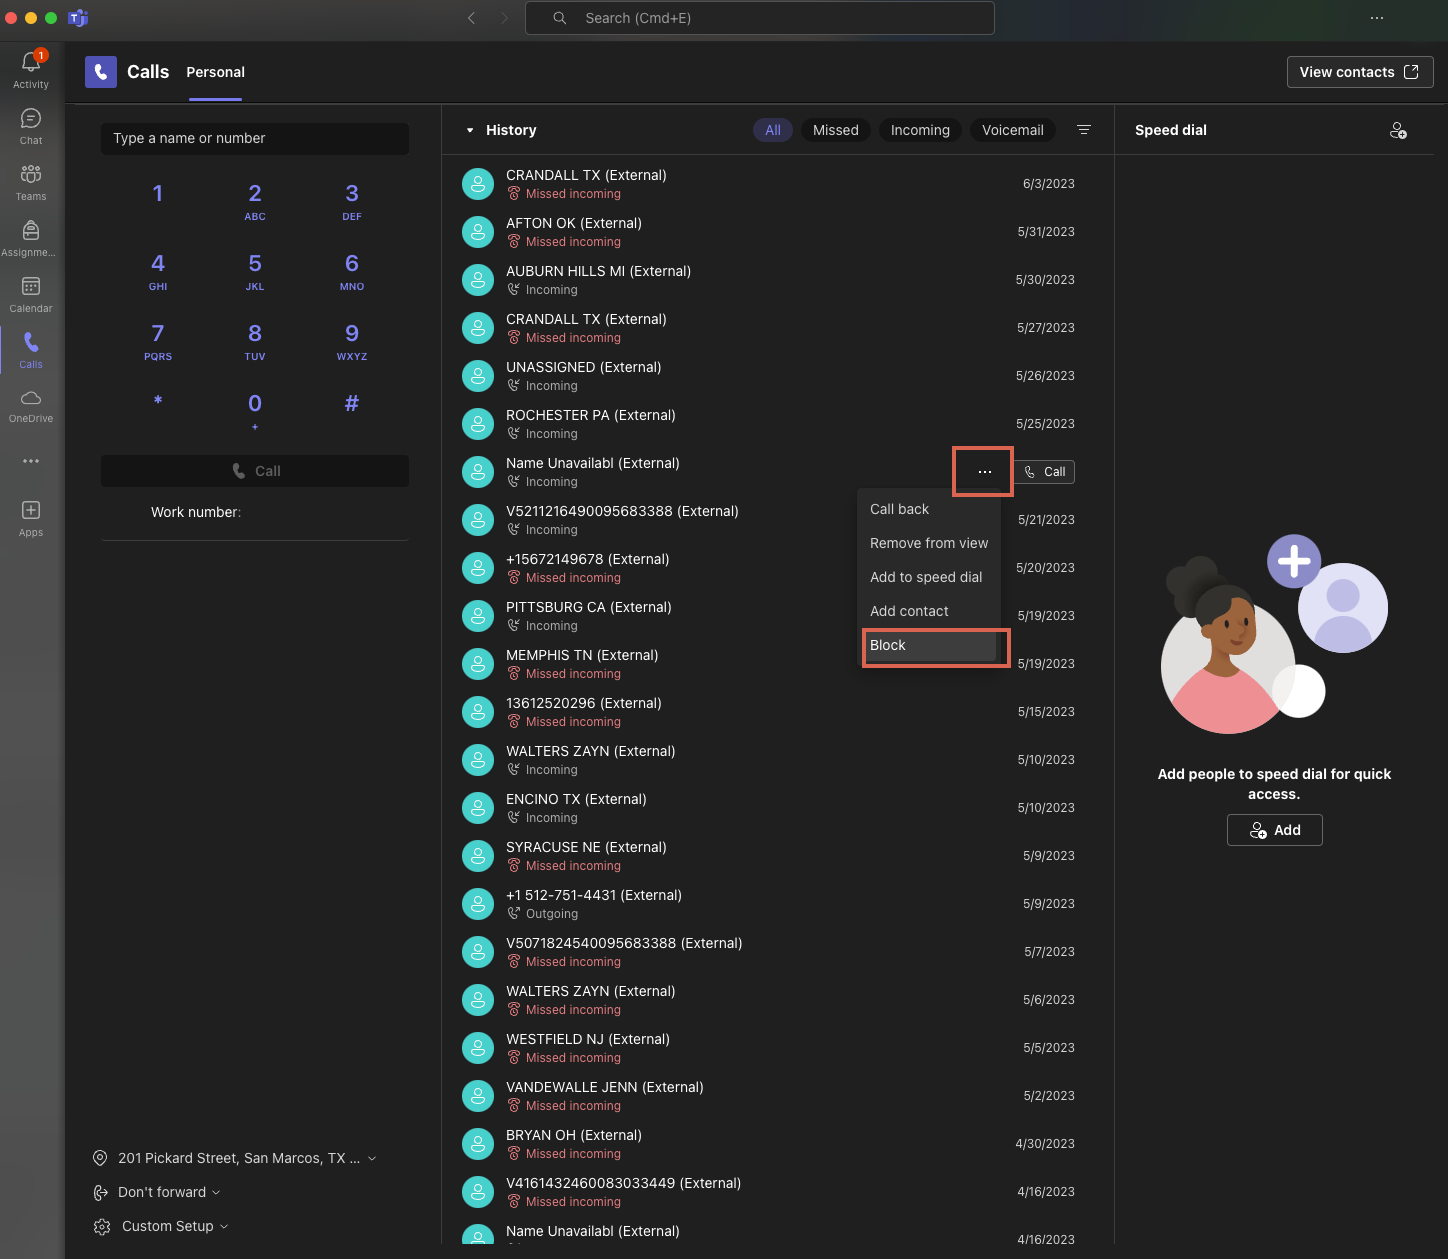
Task: Show more apps ellipsis in sidebar
Action: pyautogui.click(x=31, y=461)
